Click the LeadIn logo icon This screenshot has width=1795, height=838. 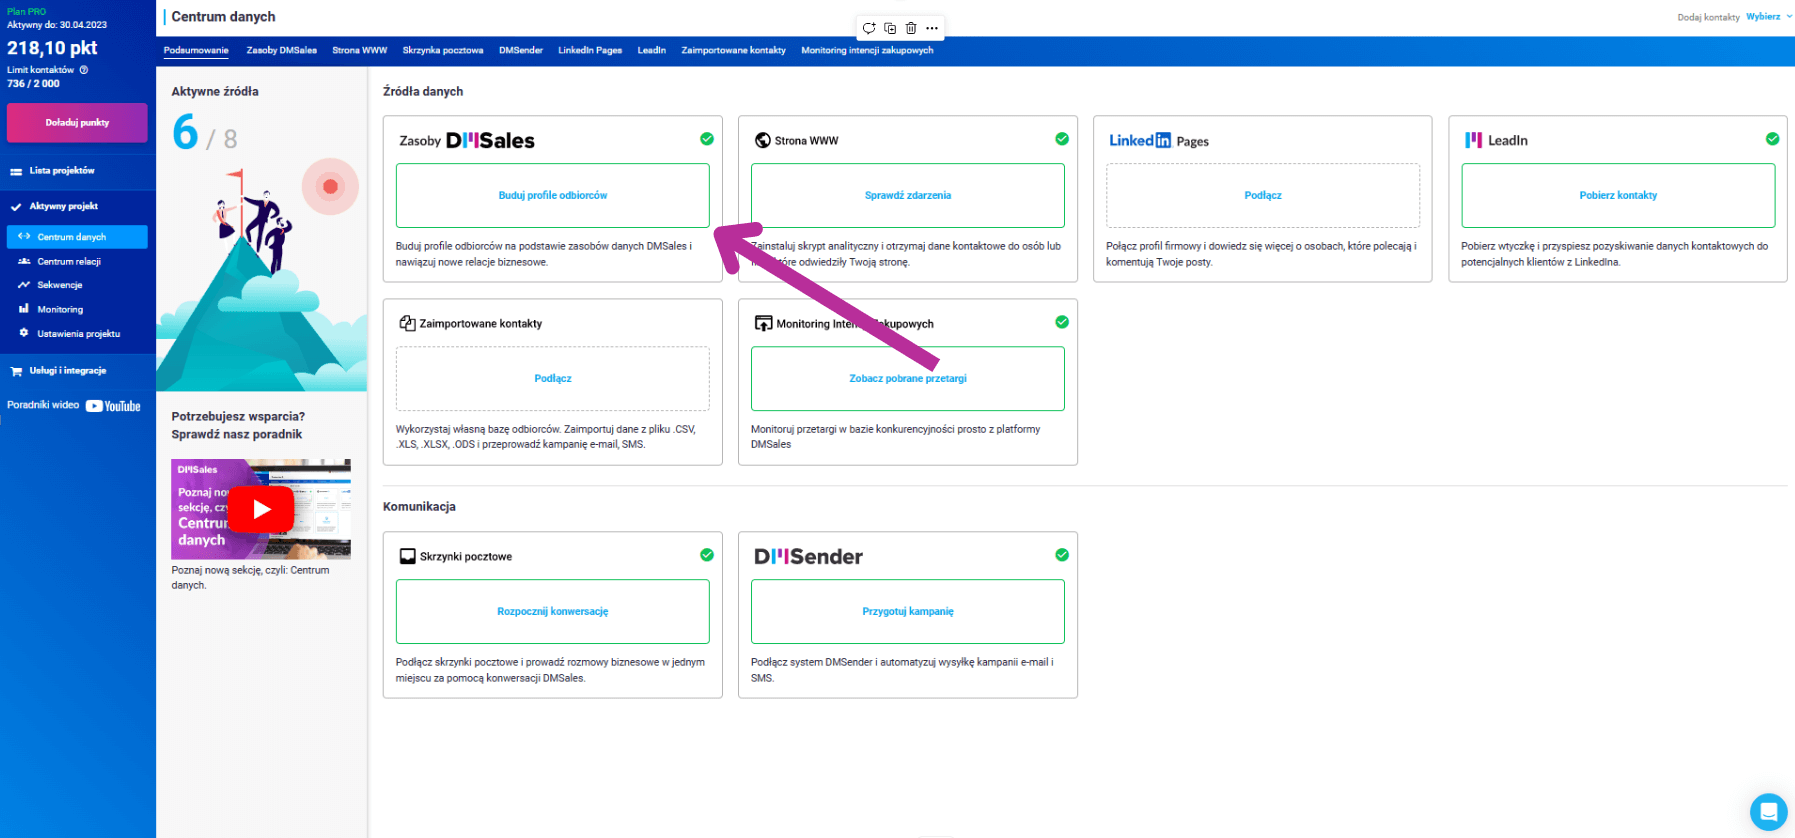(x=1473, y=140)
